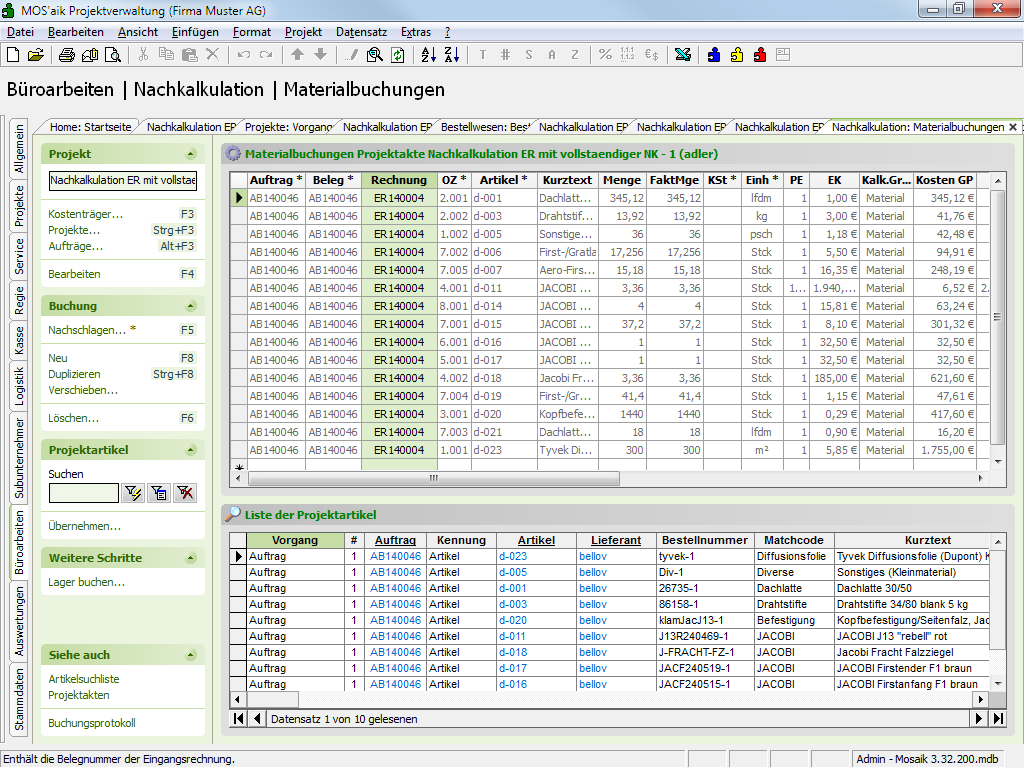Click the Print icon in the toolbar
The height and width of the screenshot is (768, 1024).
point(67,55)
